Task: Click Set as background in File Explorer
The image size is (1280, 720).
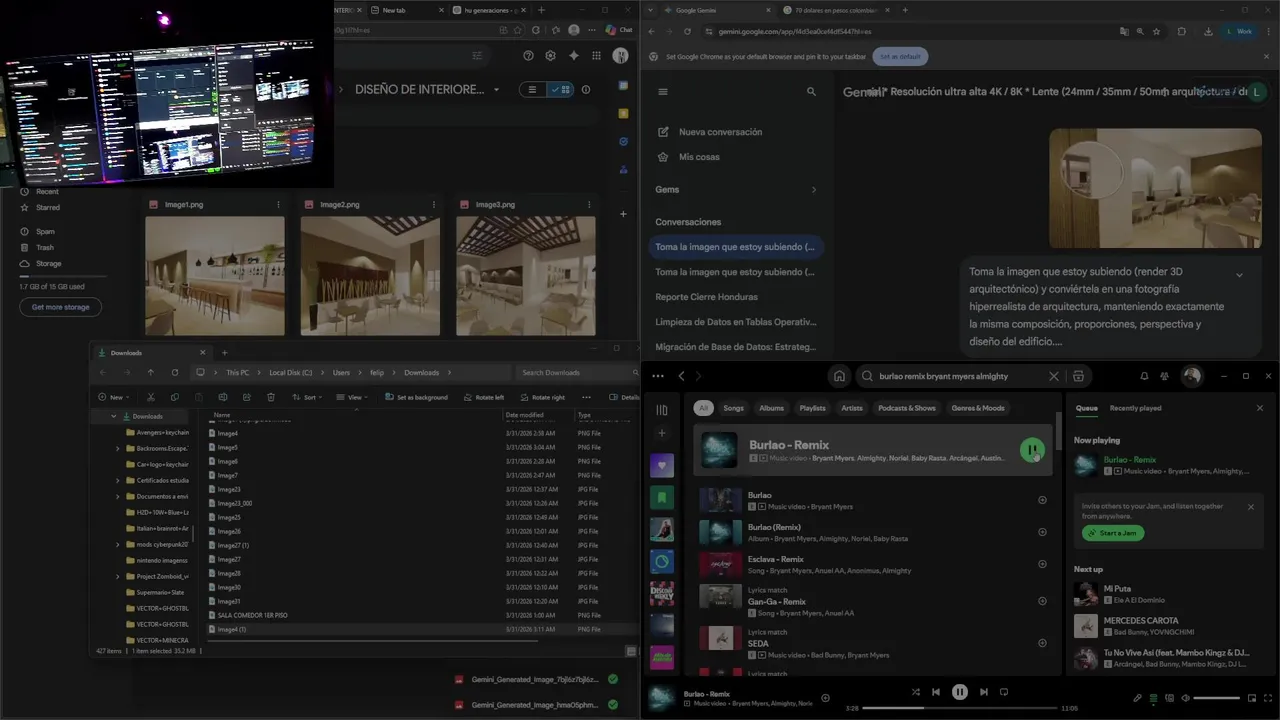Action: (415, 397)
